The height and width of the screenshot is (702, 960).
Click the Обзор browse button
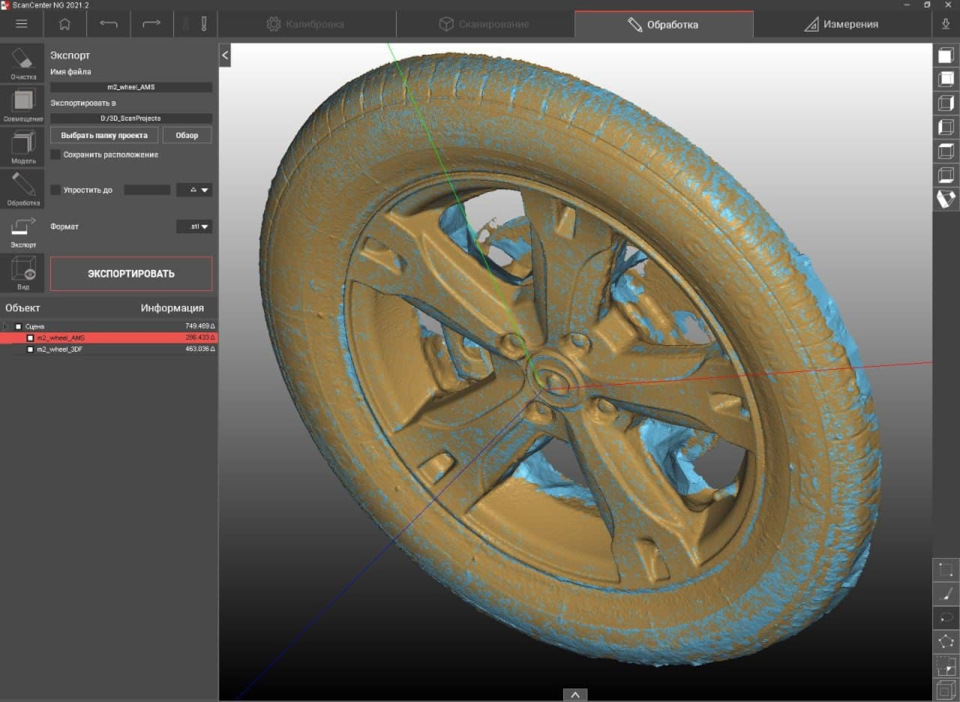[x=187, y=135]
